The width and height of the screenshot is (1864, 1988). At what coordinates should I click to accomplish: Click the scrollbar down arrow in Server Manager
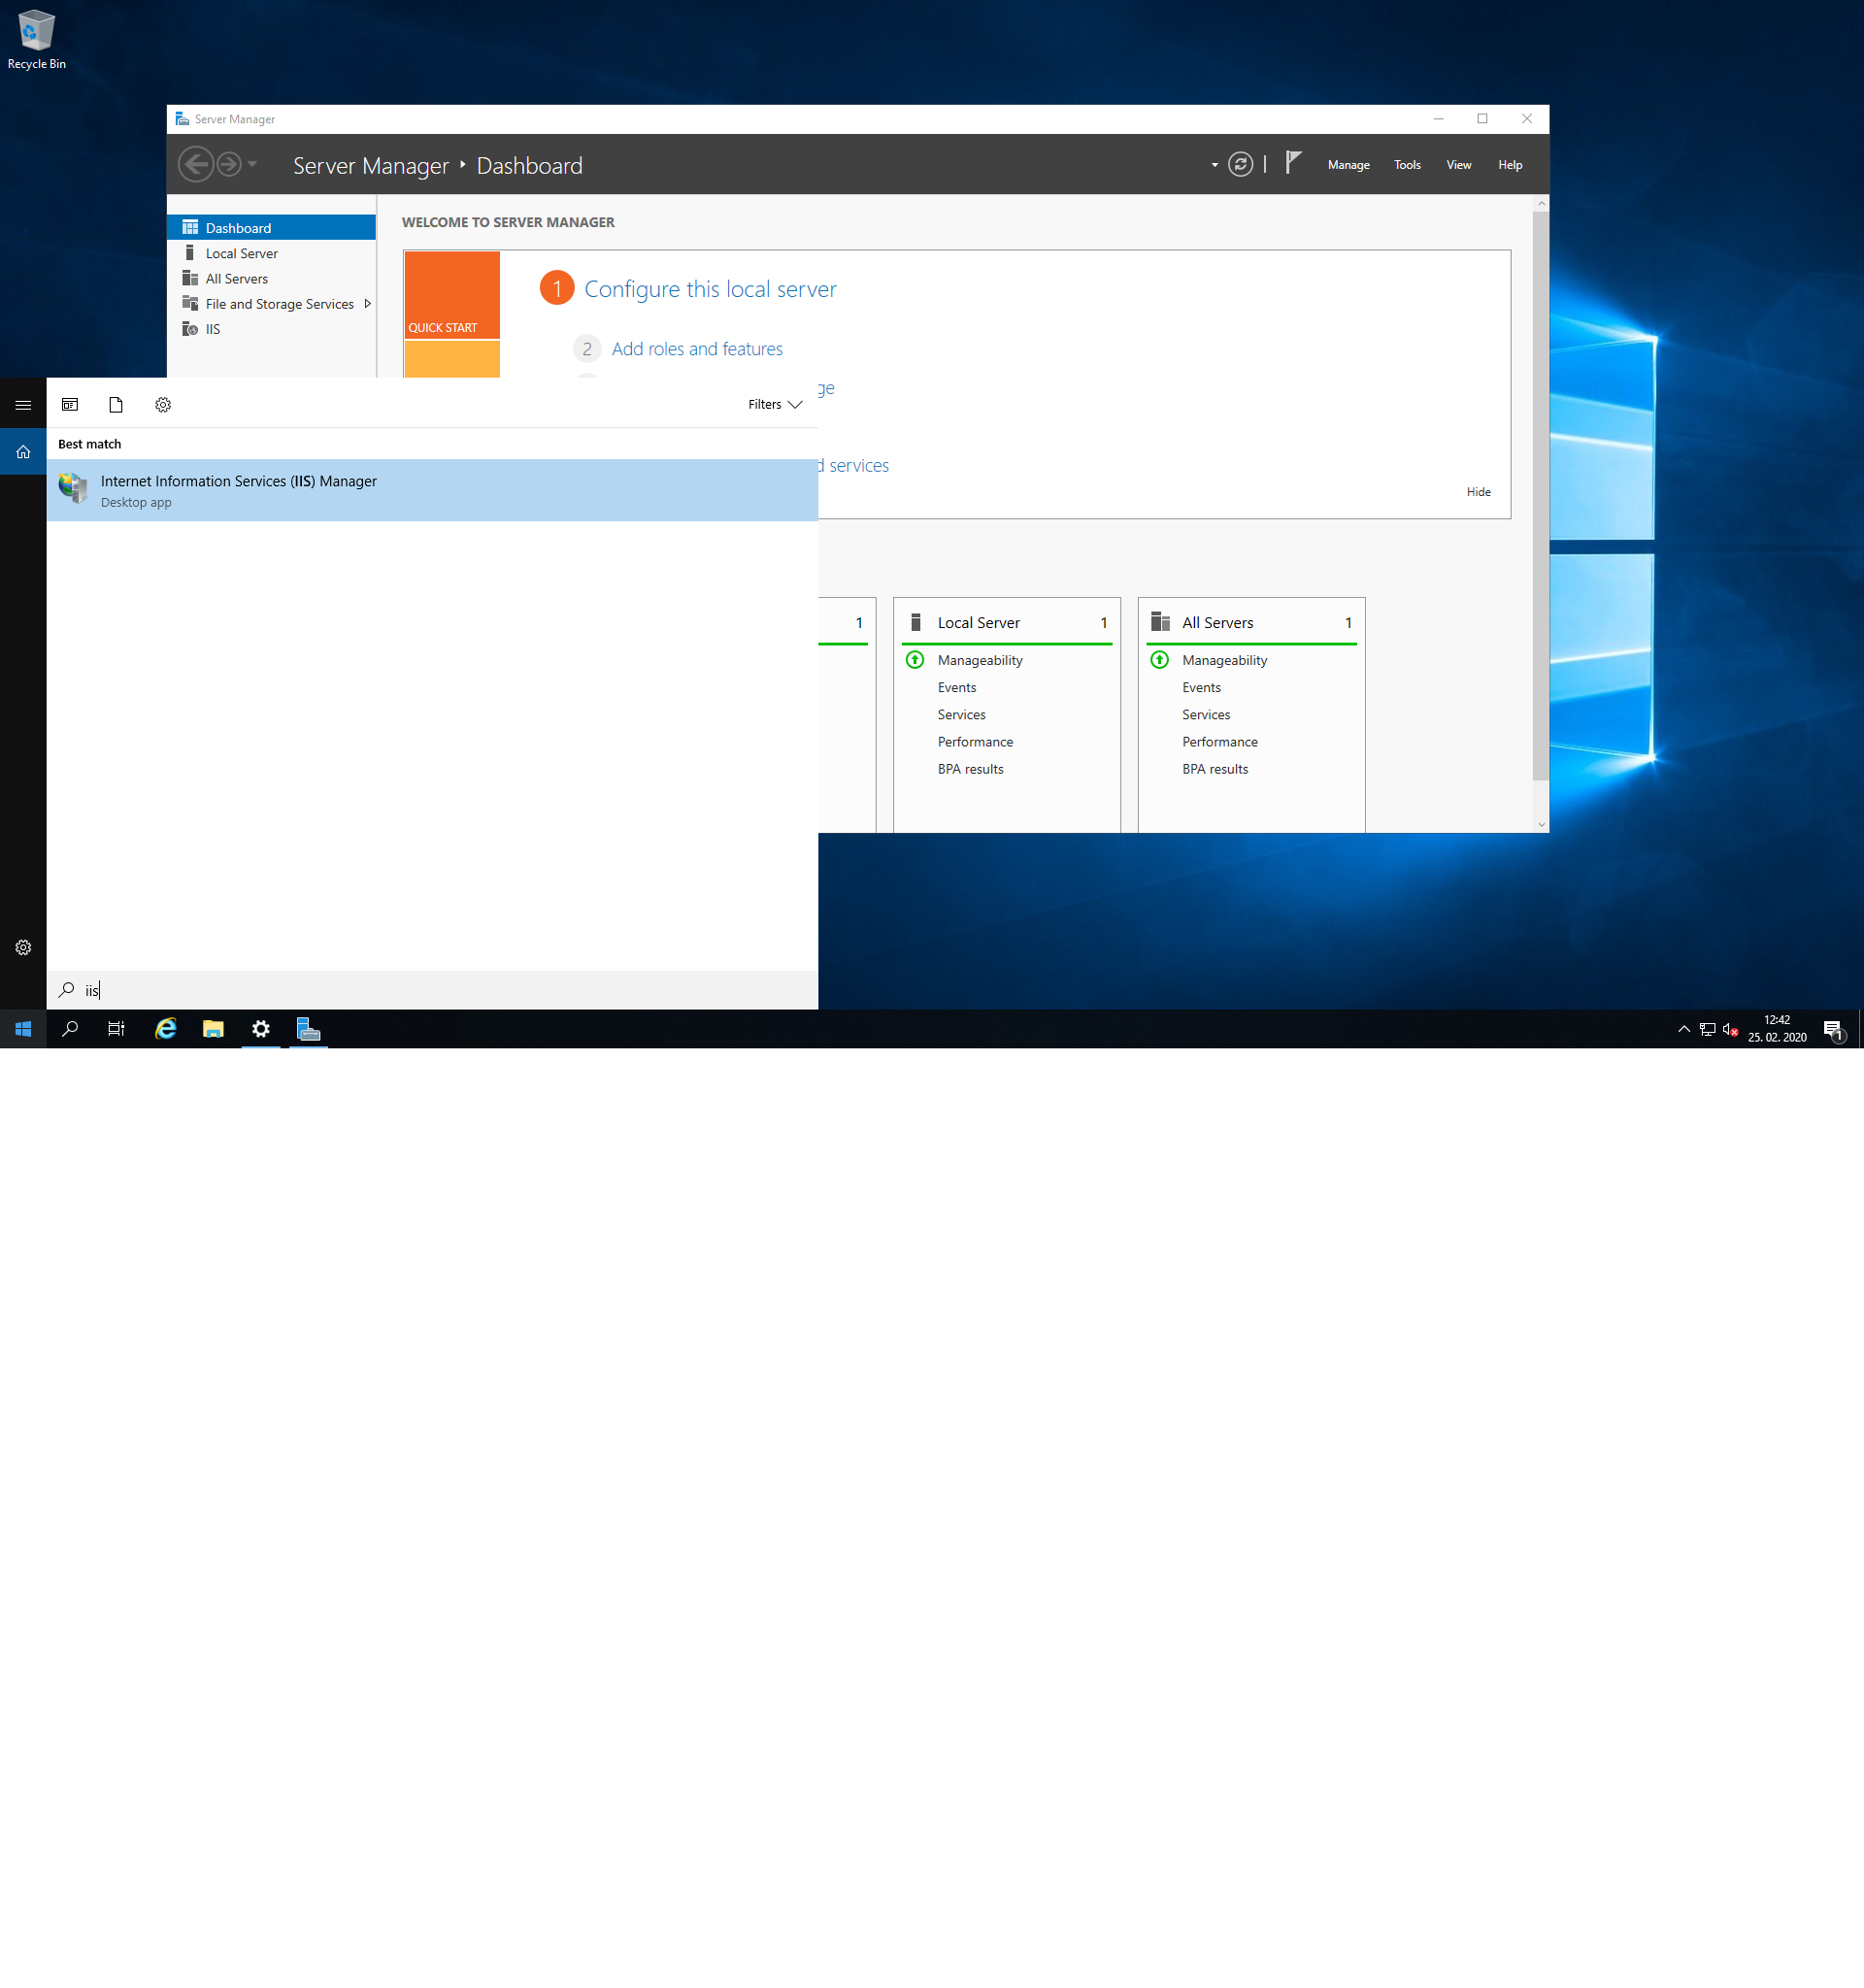(x=1541, y=824)
